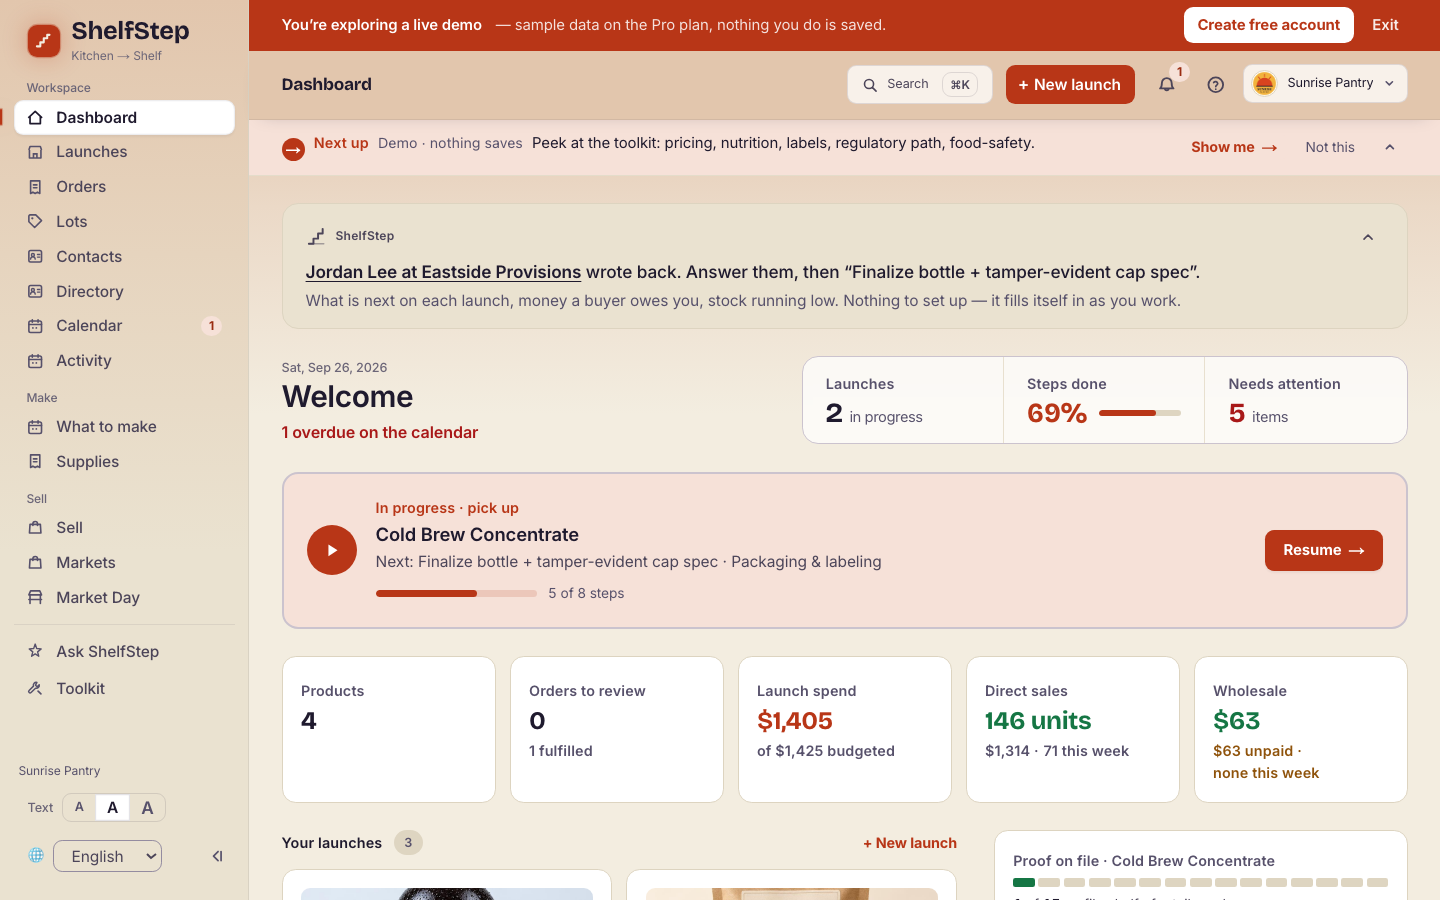Click the Ask ShelfStep star icon
The image size is (1440, 900).
[35, 651]
